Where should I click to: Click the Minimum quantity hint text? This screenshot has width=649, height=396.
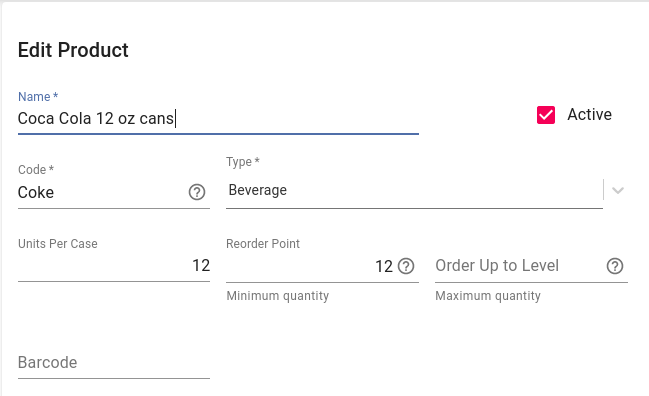click(x=278, y=296)
